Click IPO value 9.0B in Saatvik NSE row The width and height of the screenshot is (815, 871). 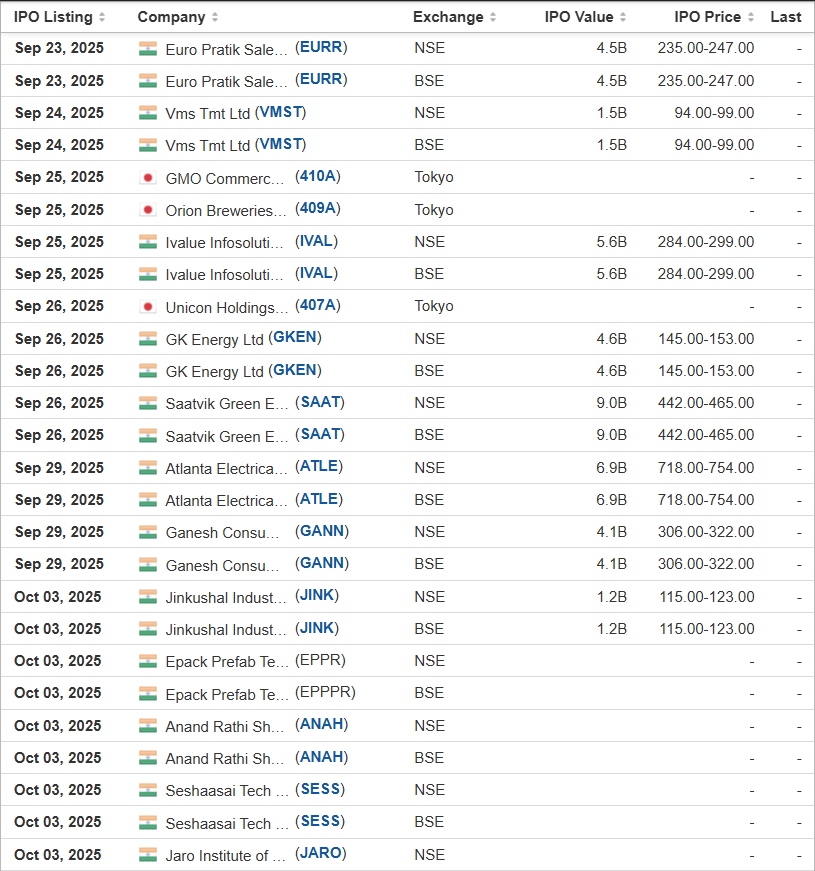point(612,403)
